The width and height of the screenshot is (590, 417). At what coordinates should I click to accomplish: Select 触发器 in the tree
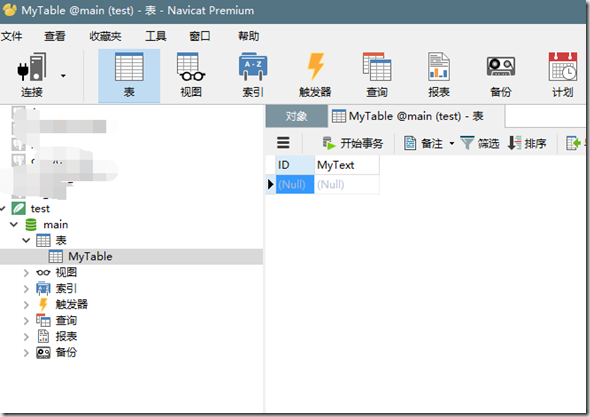click(71, 304)
